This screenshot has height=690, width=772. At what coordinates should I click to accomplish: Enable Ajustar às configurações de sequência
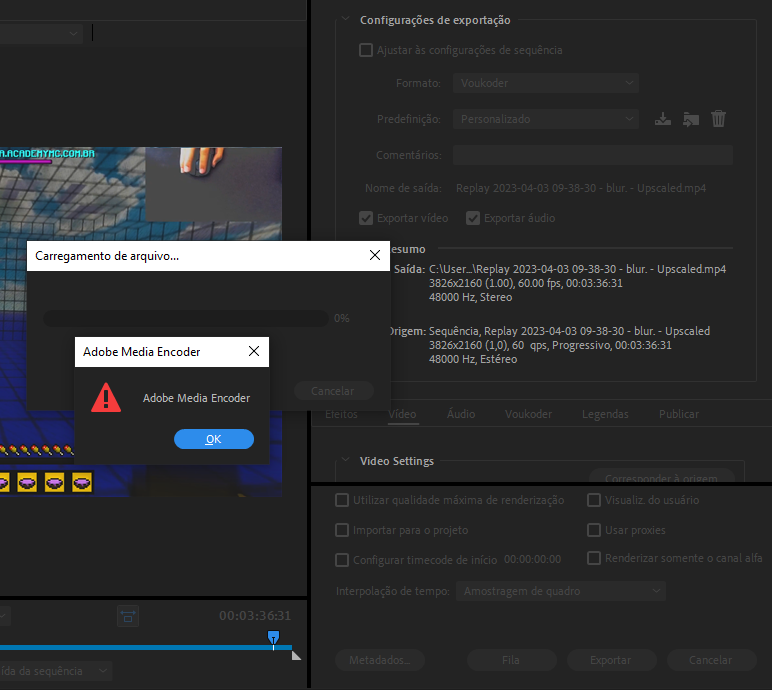(x=366, y=50)
